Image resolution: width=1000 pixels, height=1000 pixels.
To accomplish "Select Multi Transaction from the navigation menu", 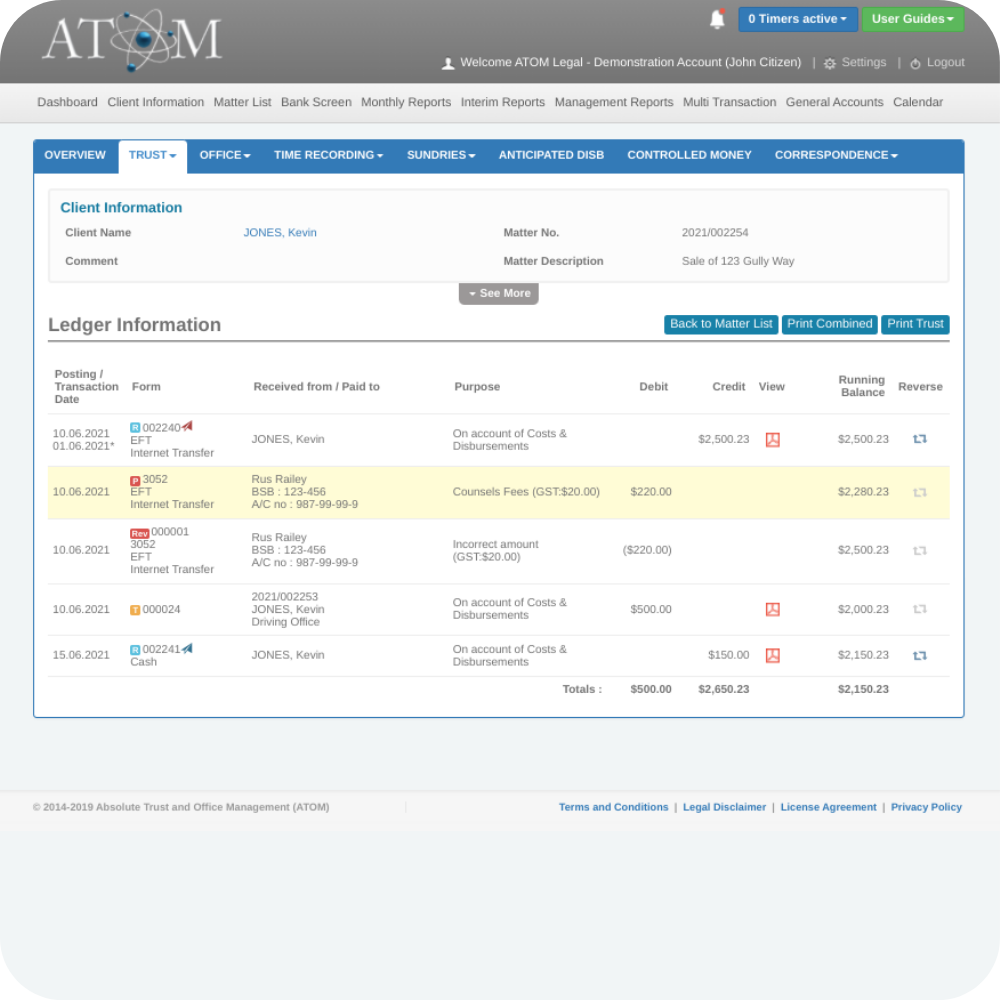I will click(x=729, y=102).
